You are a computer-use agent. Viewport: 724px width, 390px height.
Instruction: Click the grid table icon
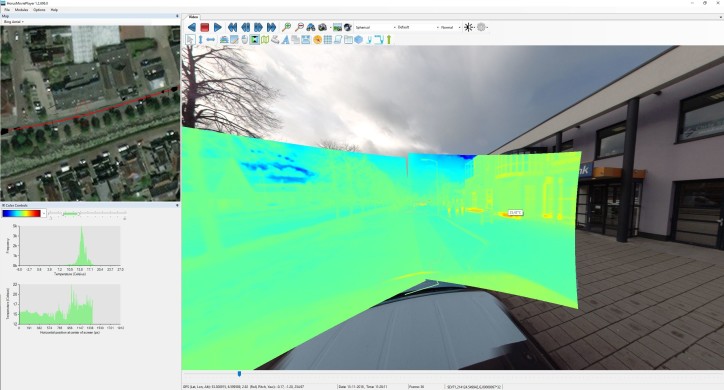(x=328, y=40)
